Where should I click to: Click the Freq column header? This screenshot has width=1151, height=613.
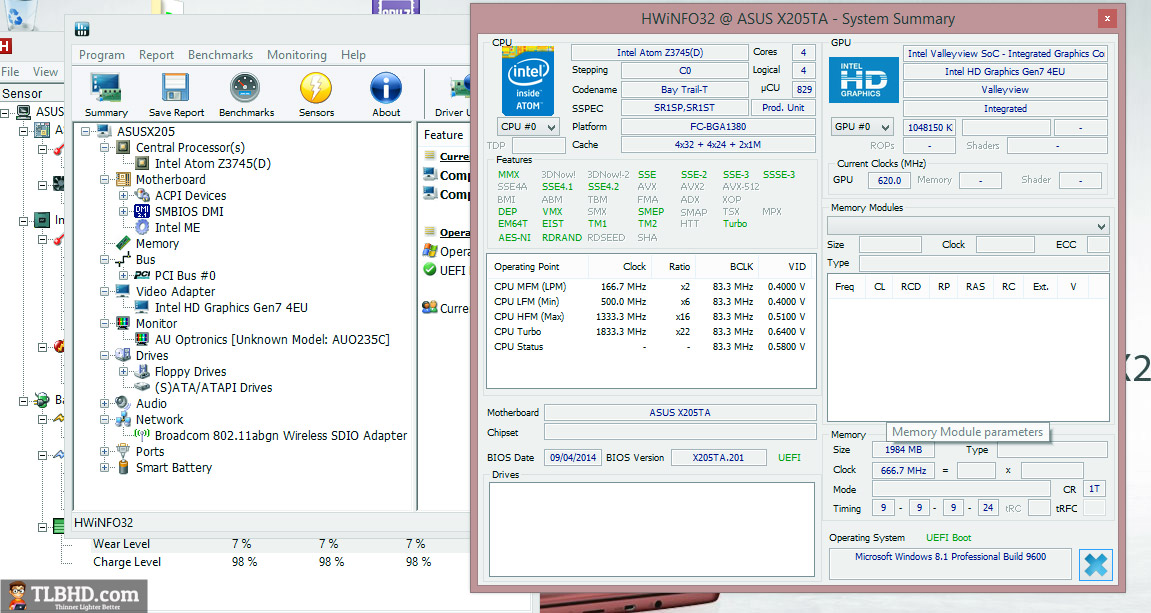pyautogui.click(x=845, y=286)
